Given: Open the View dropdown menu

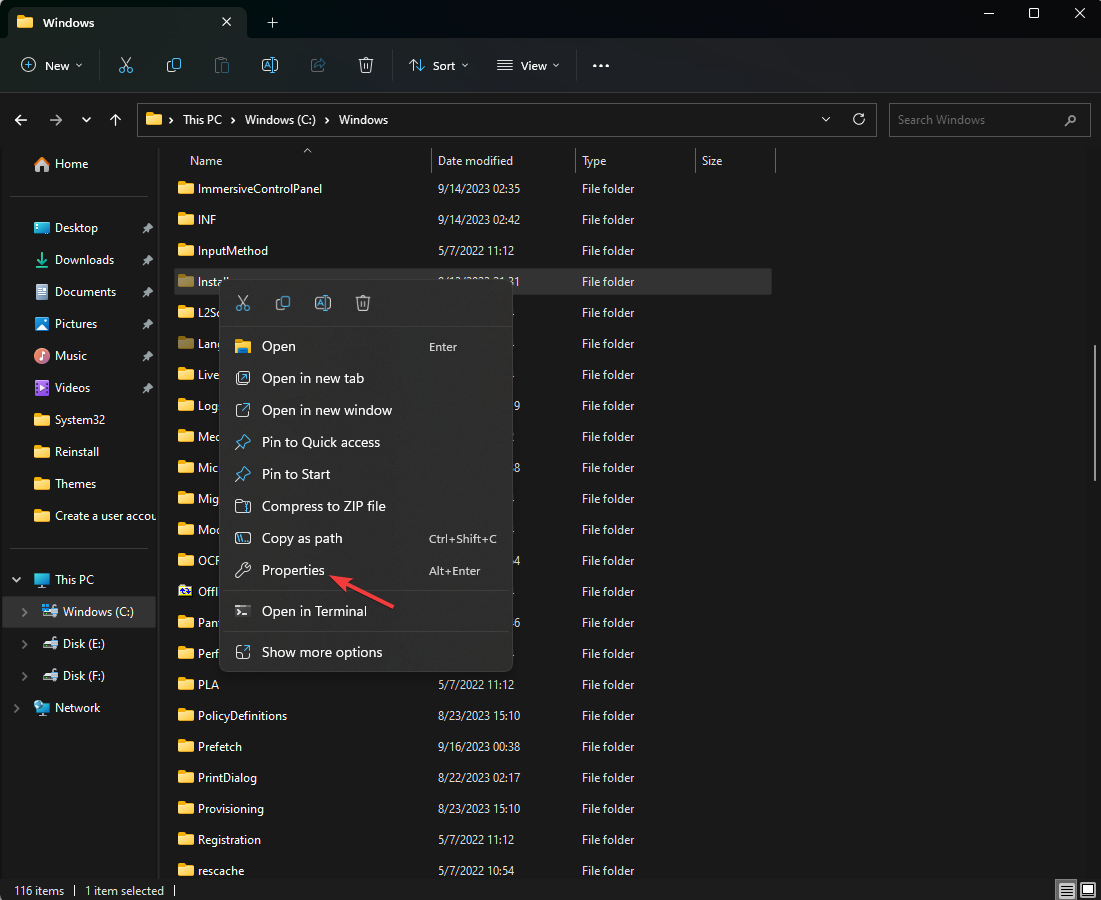Looking at the screenshot, I should [529, 65].
